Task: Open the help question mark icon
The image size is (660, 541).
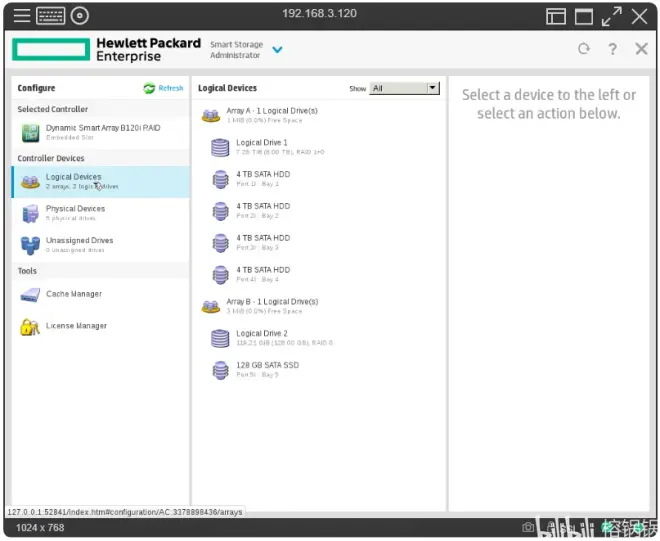Action: [612, 49]
